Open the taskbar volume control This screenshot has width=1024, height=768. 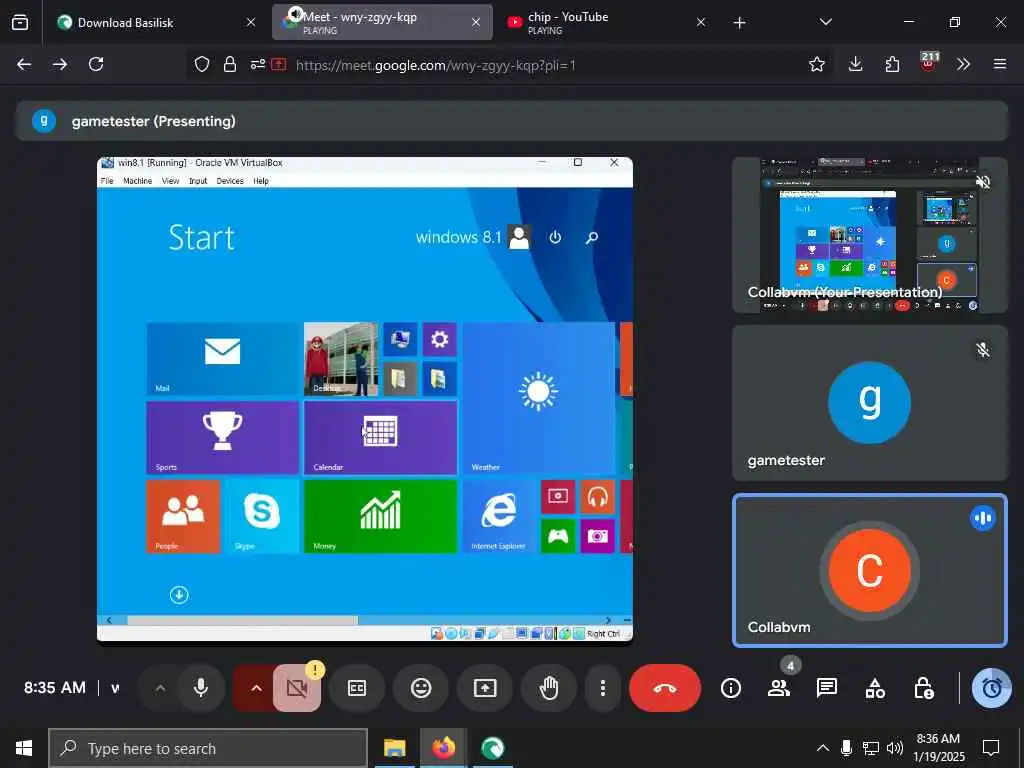click(895, 748)
